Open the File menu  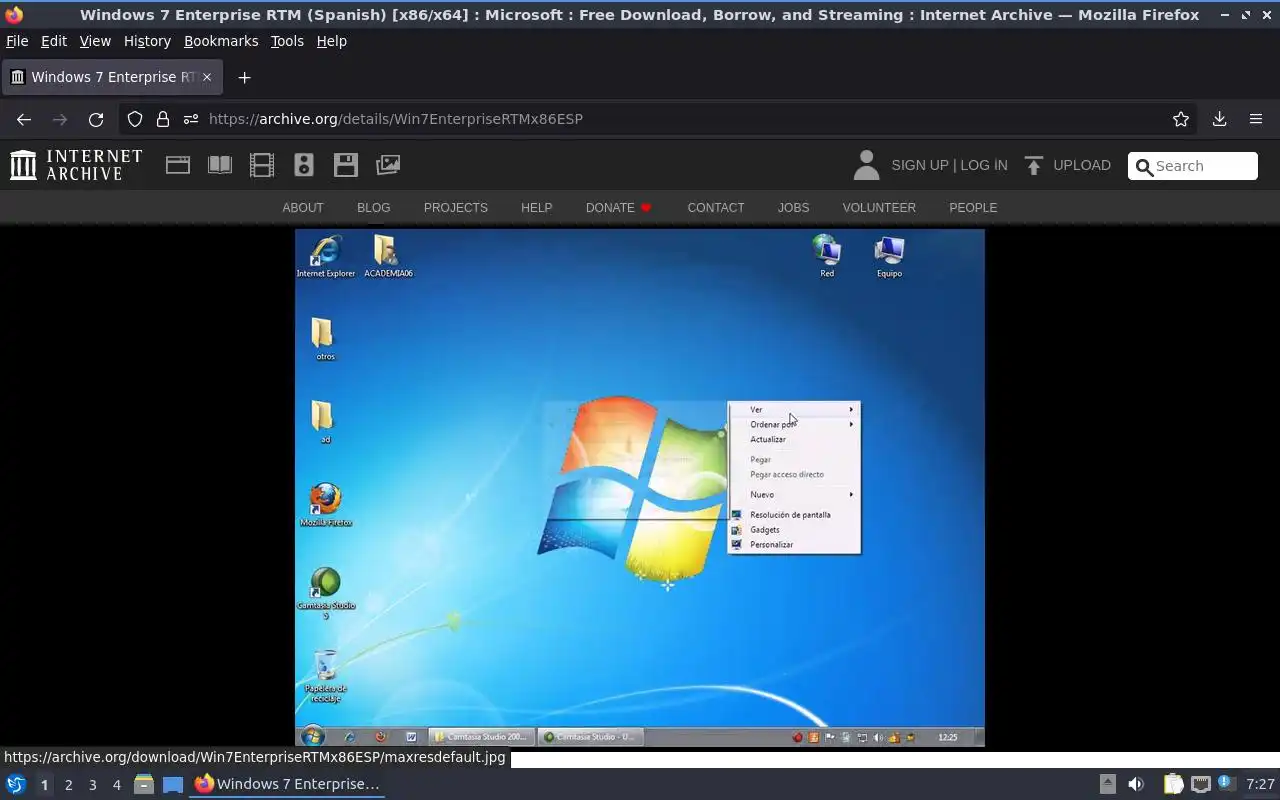[17, 41]
